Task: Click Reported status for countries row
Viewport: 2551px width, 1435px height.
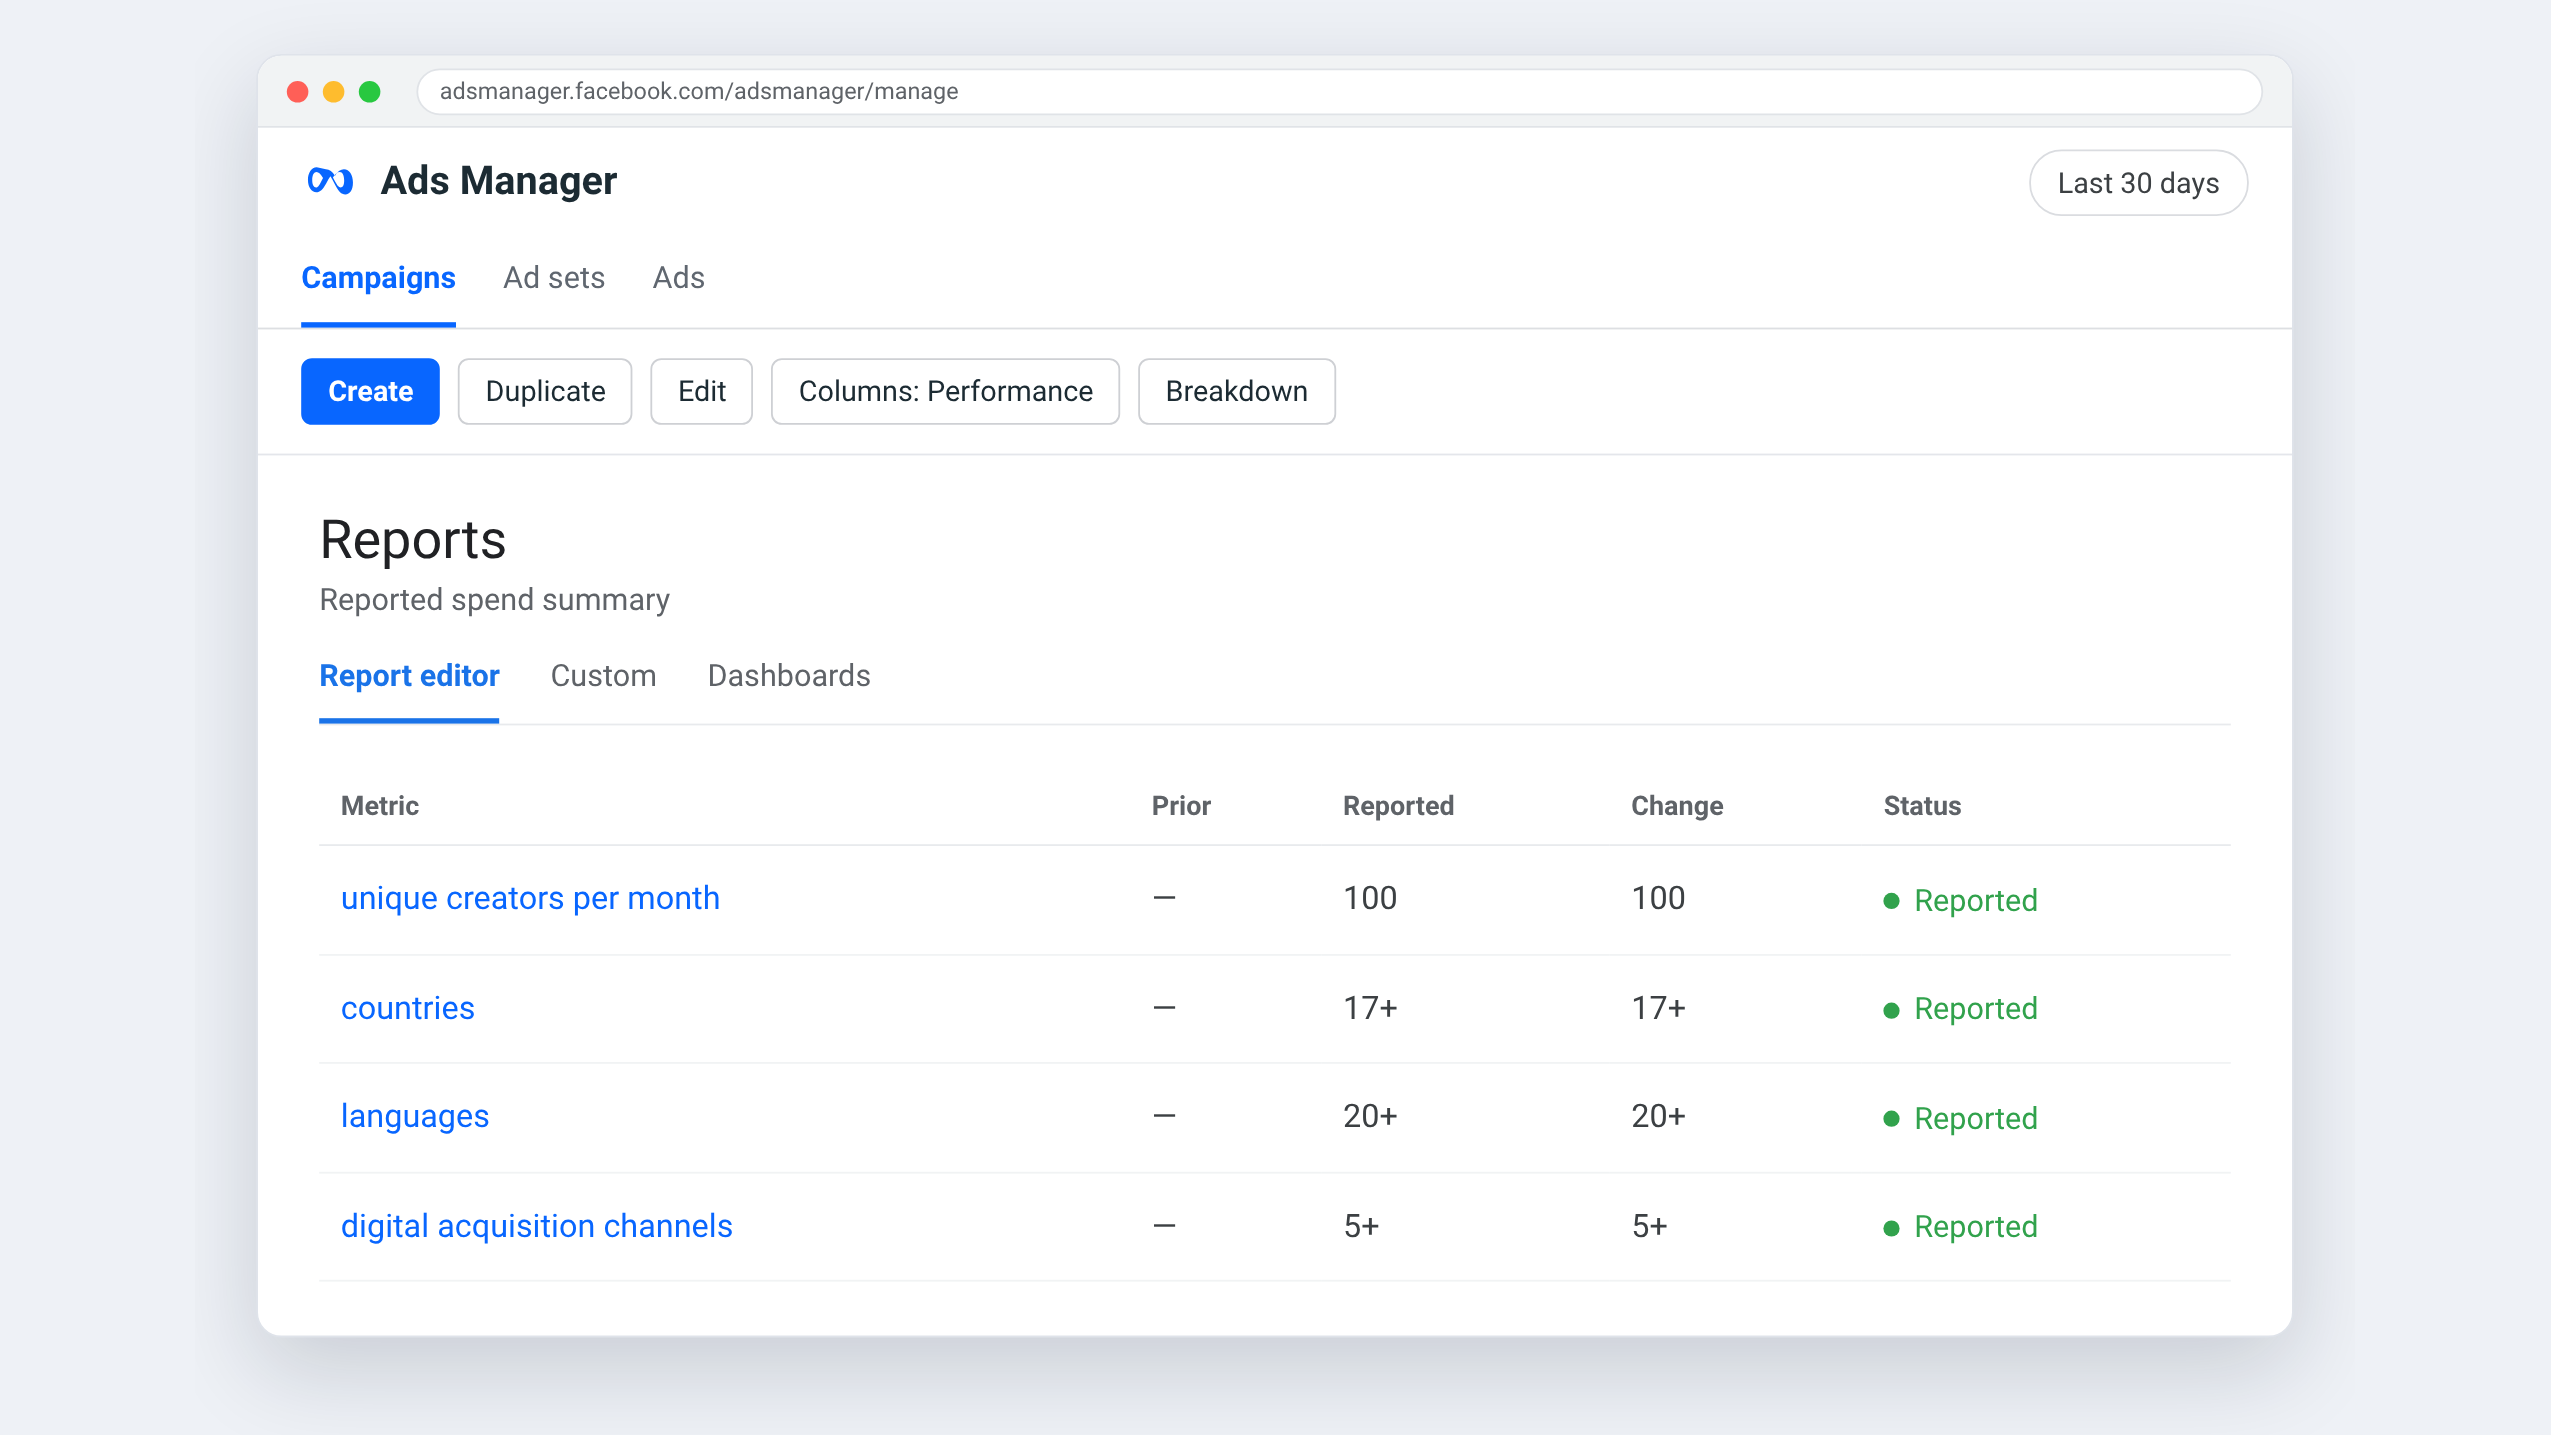Action: [1960, 1009]
